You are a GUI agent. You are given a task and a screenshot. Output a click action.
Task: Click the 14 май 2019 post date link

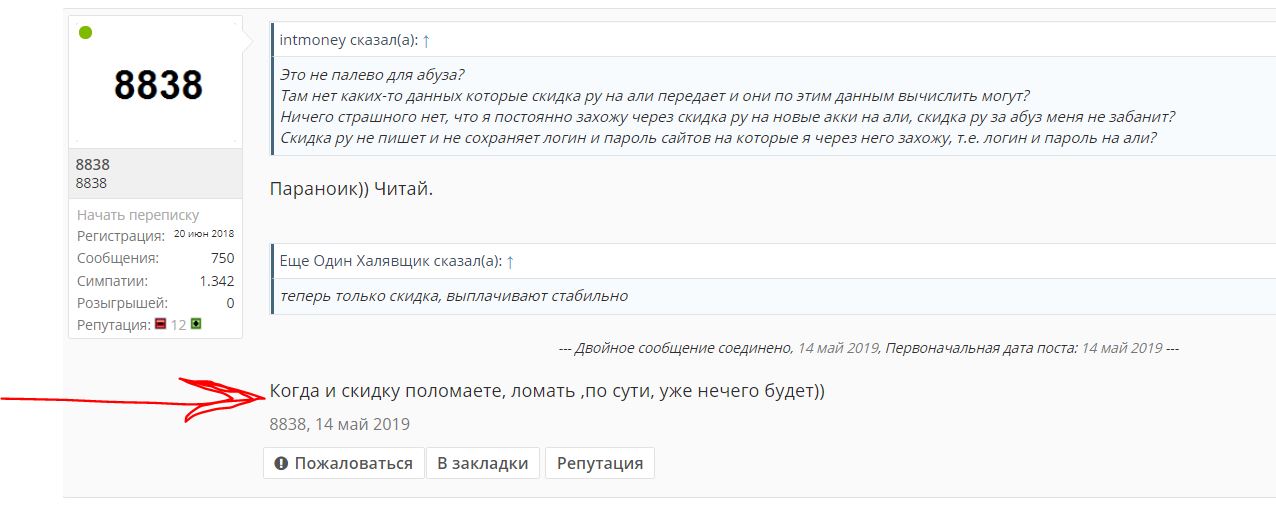pos(362,424)
